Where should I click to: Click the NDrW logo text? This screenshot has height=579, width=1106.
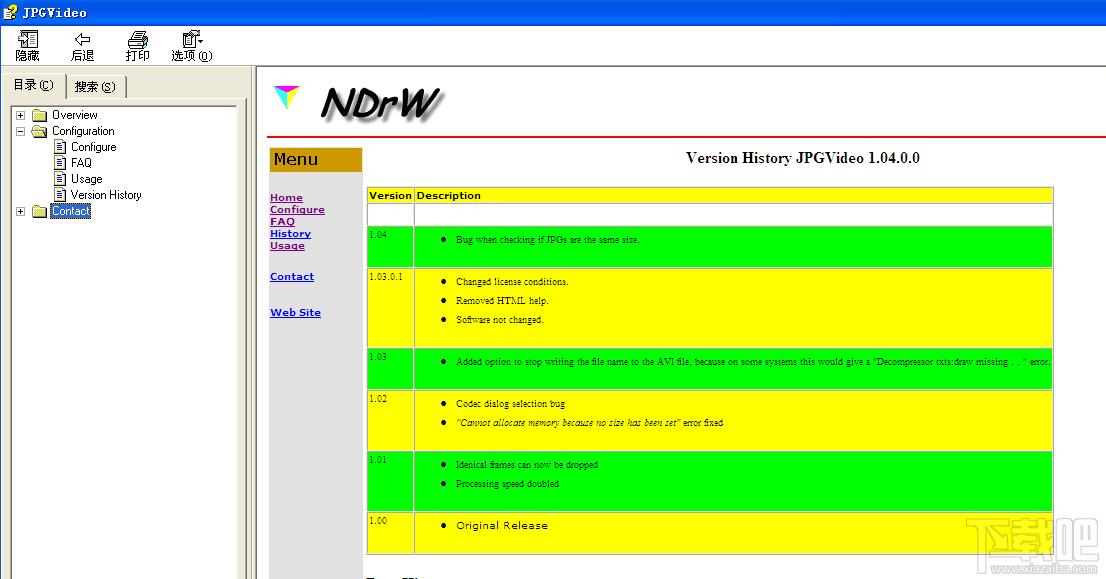pyautogui.click(x=381, y=104)
